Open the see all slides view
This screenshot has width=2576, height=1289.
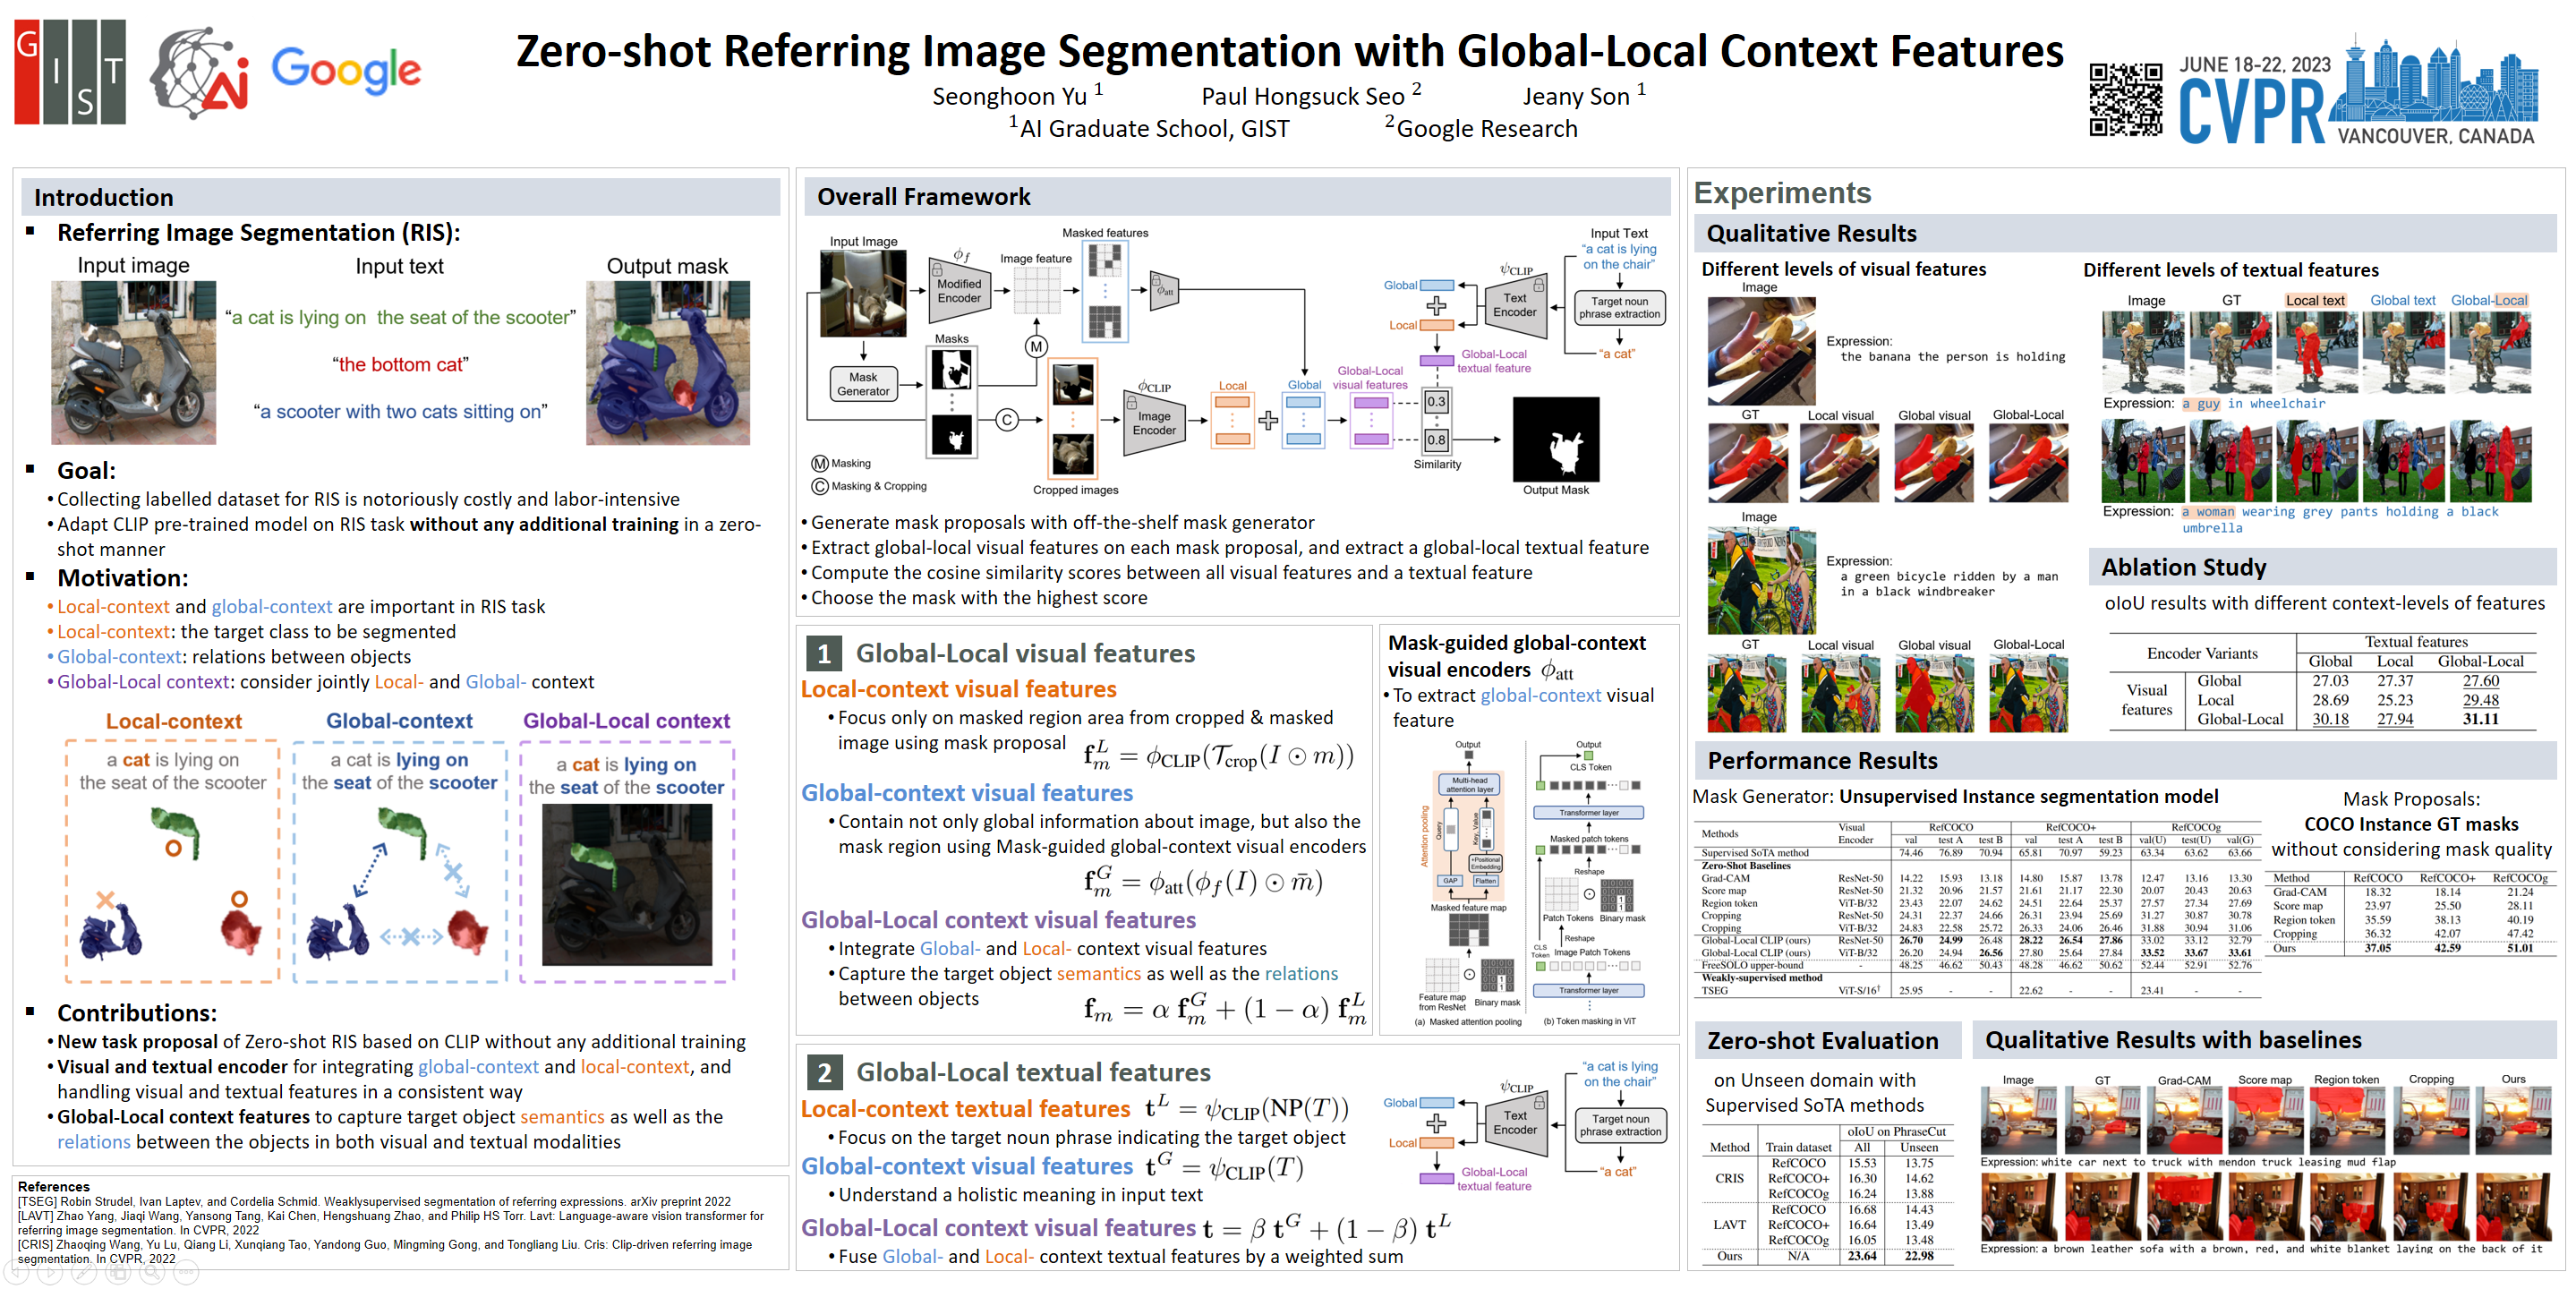118,1272
